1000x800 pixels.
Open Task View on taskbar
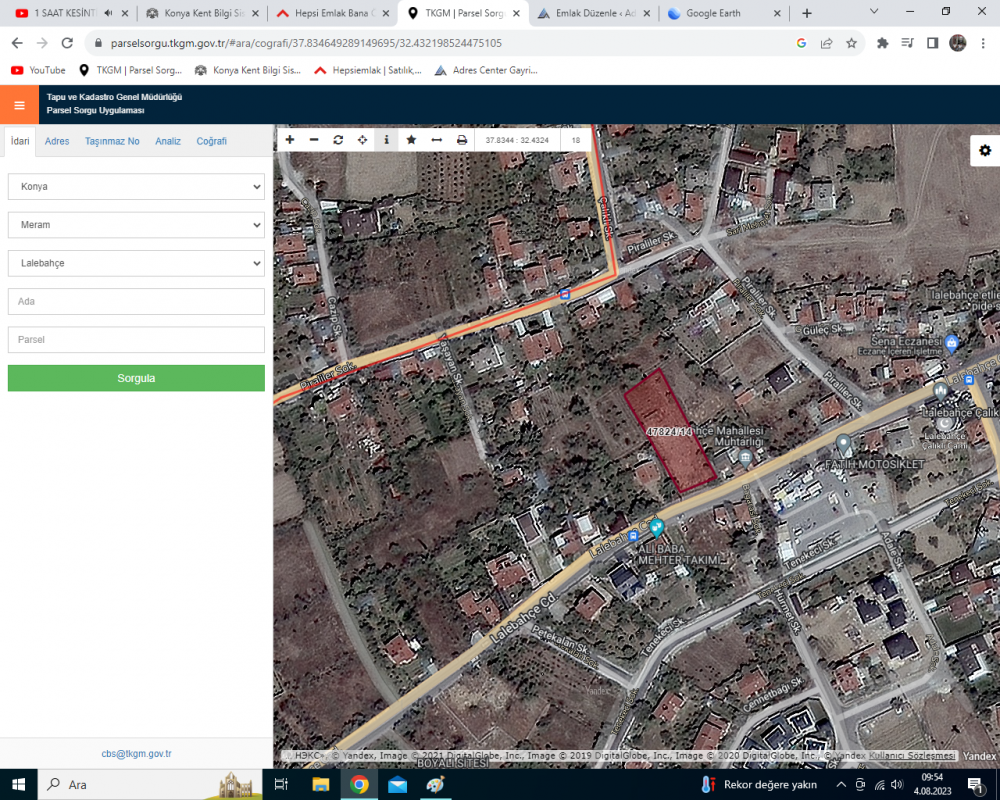[281, 785]
